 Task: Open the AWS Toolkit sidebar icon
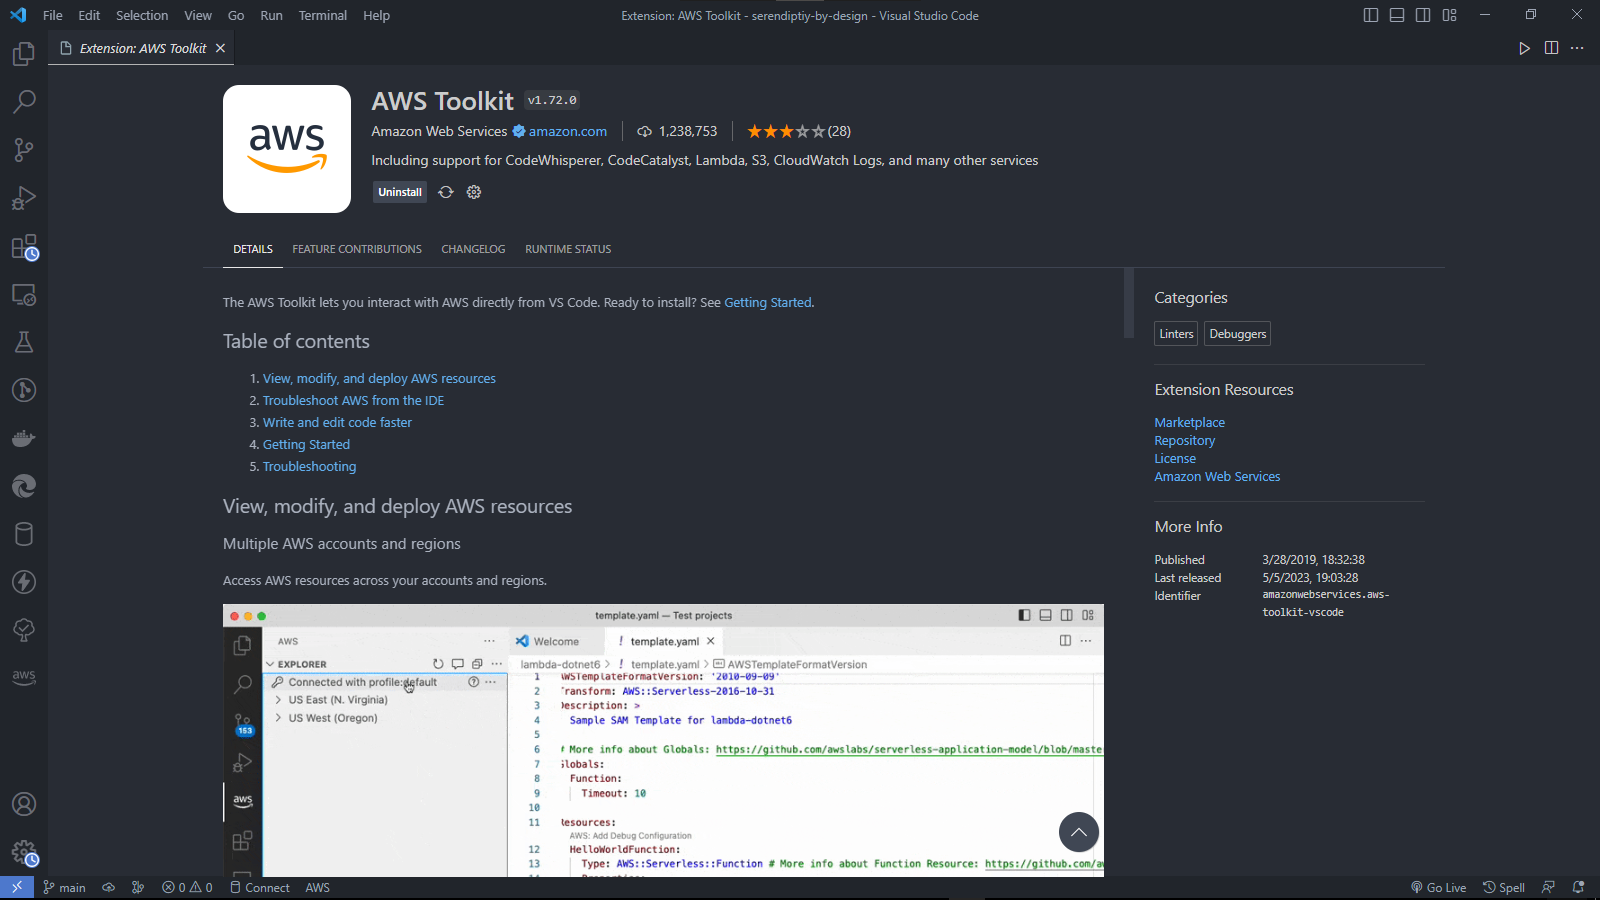coord(24,677)
